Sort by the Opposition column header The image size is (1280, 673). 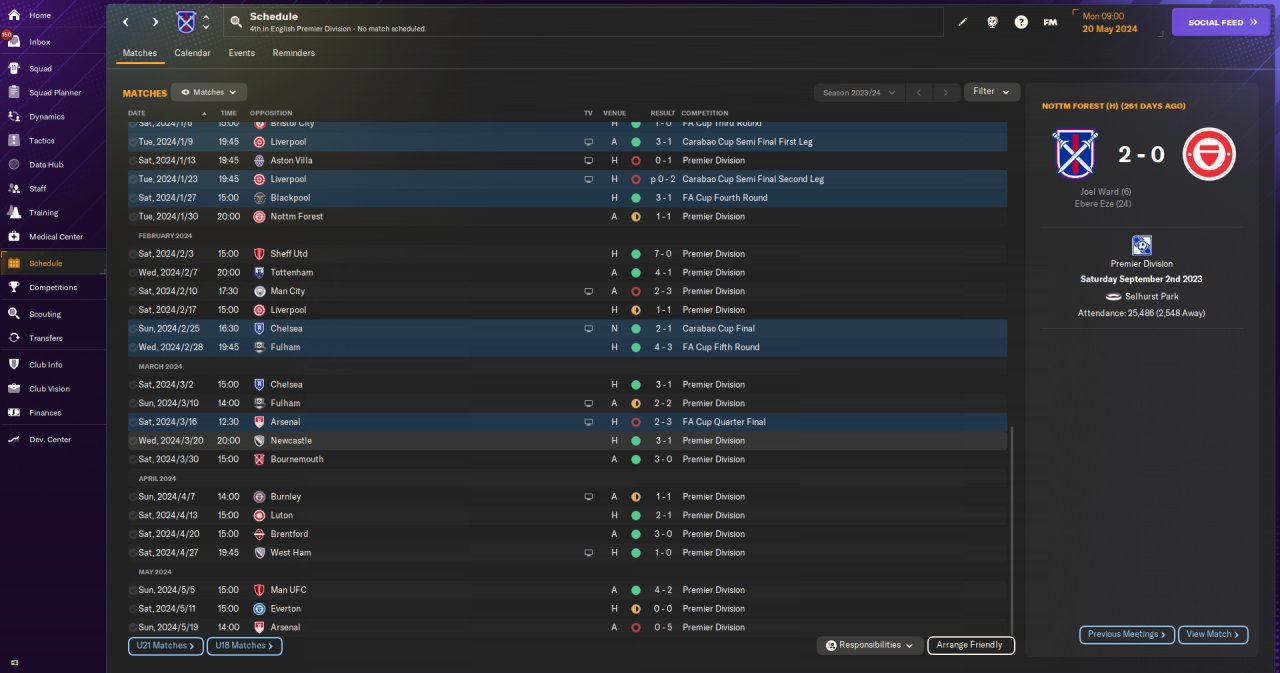pos(271,113)
